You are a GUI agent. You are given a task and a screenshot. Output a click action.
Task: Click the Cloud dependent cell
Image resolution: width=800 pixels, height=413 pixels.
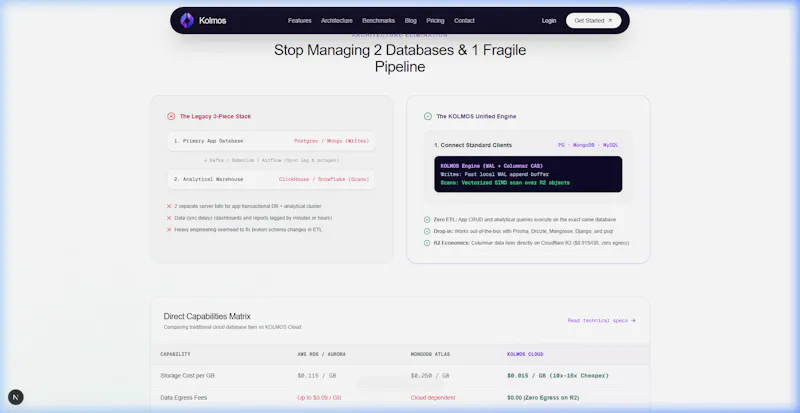433,398
